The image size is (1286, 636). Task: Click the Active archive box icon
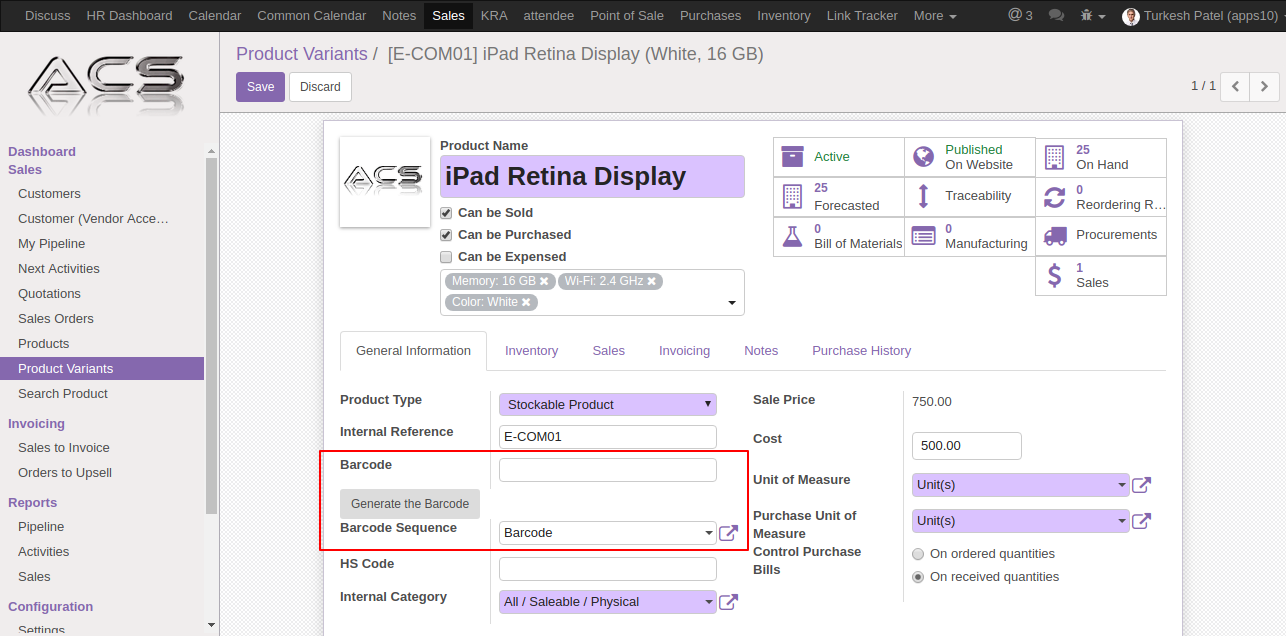click(792, 157)
